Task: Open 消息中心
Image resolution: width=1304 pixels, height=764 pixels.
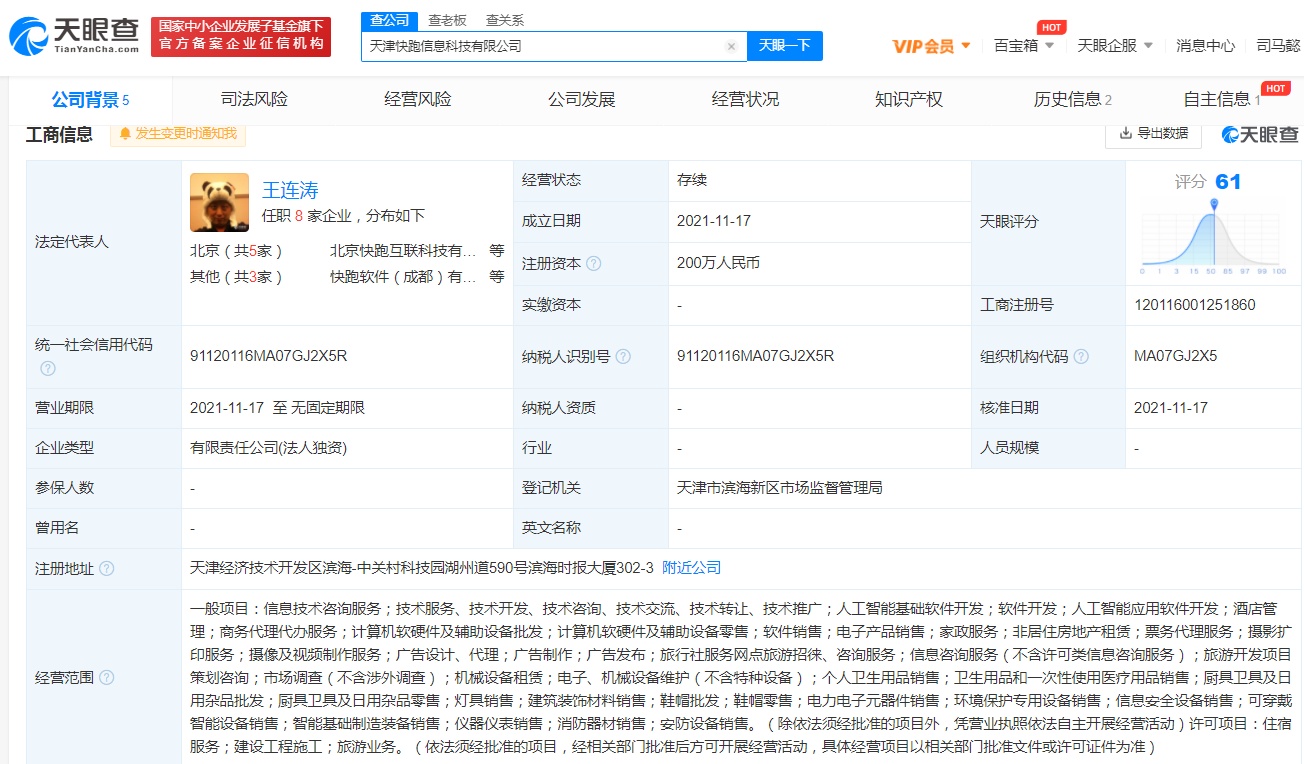Action: coord(1205,45)
